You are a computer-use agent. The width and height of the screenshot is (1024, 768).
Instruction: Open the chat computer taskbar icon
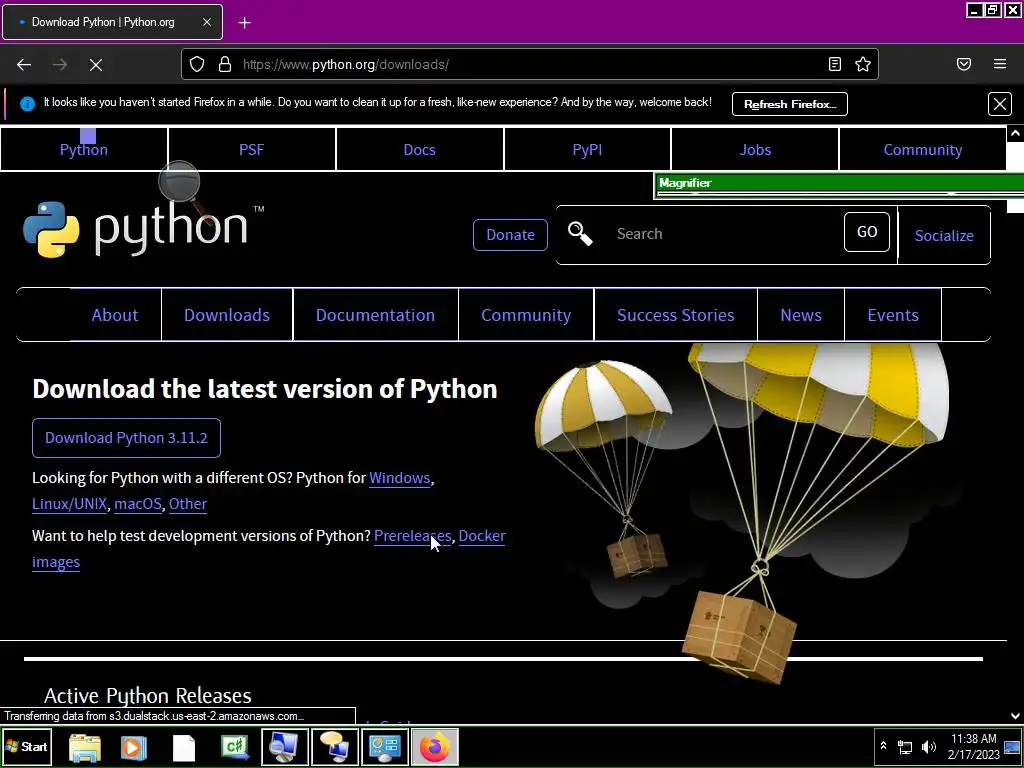click(335, 747)
